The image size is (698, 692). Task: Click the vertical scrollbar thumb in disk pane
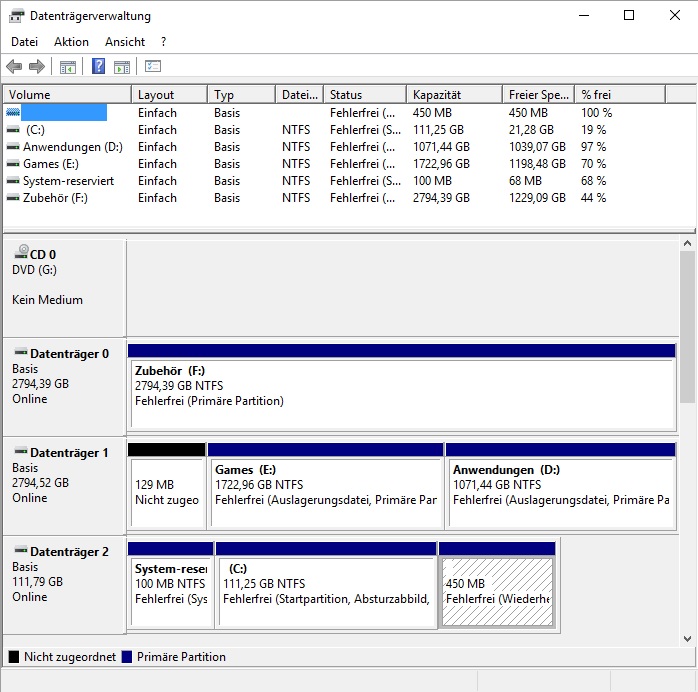687,327
